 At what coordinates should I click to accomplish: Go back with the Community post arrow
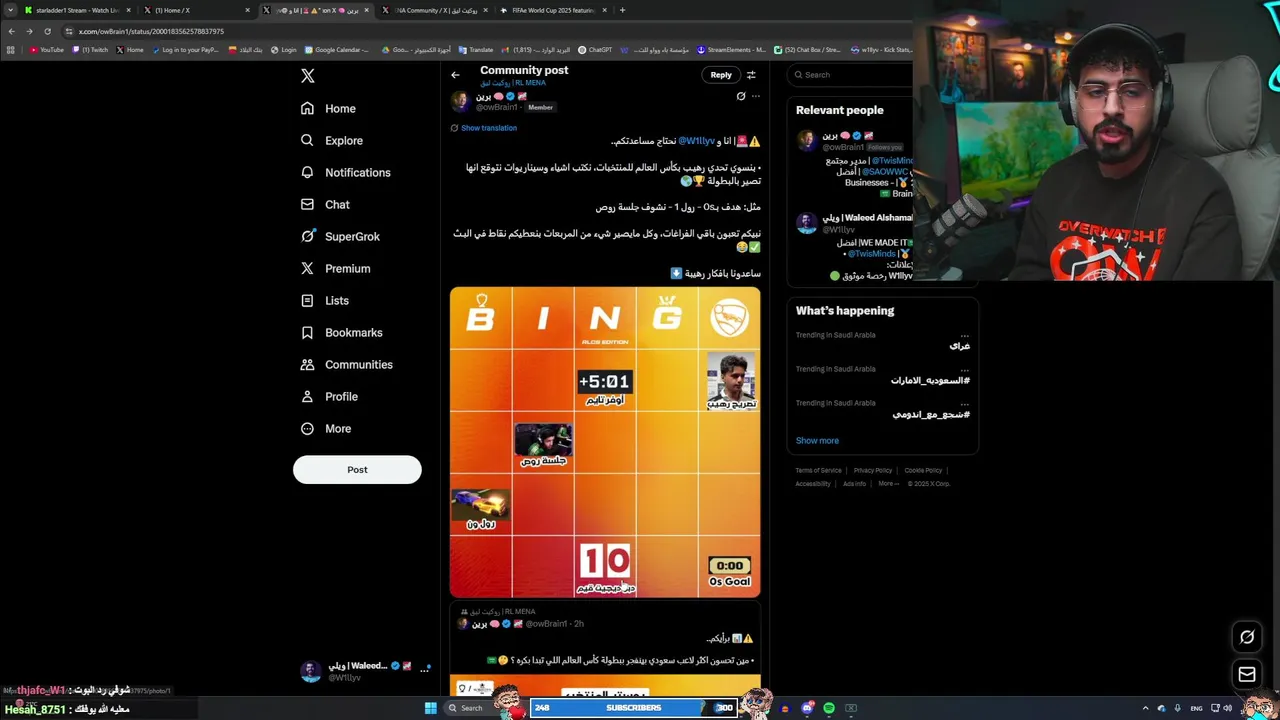tap(455, 74)
